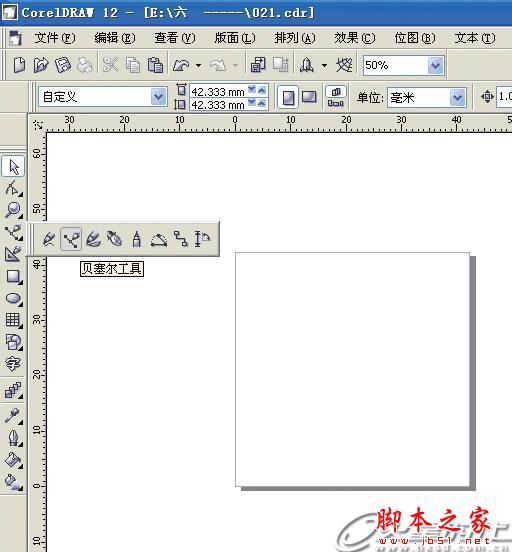This screenshot has width=512, height=552.
Task: Choose the Zoom magnifier tool
Action: [x=13, y=210]
